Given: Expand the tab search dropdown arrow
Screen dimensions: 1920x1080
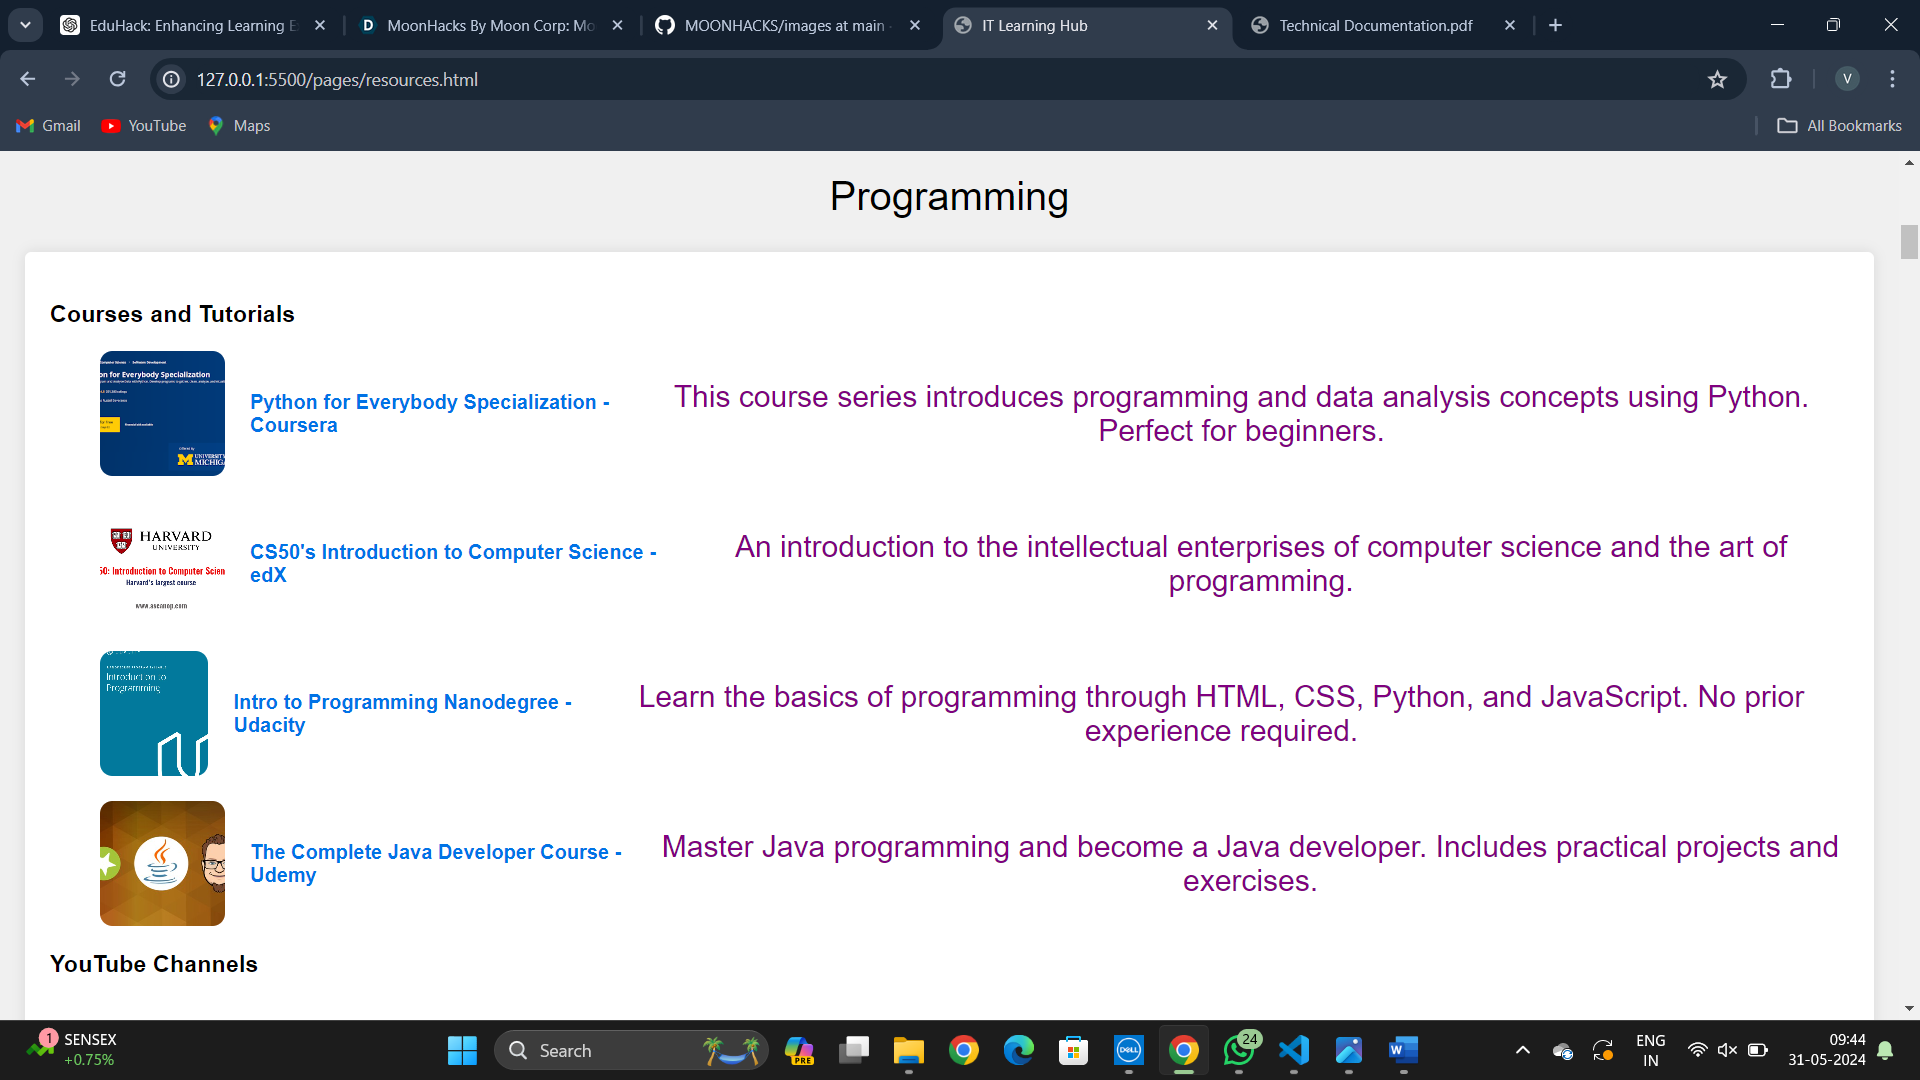Looking at the screenshot, I should click(x=25, y=25).
